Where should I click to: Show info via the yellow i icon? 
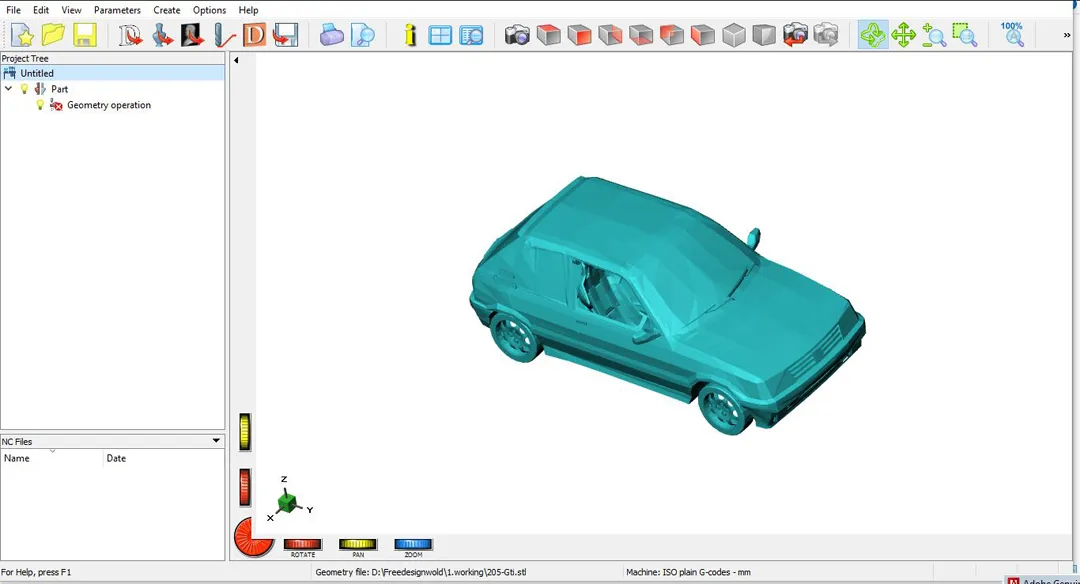coord(411,34)
